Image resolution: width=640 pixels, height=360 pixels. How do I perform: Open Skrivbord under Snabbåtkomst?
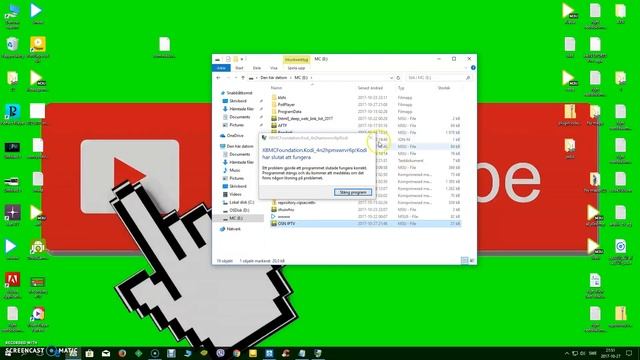click(238, 101)
